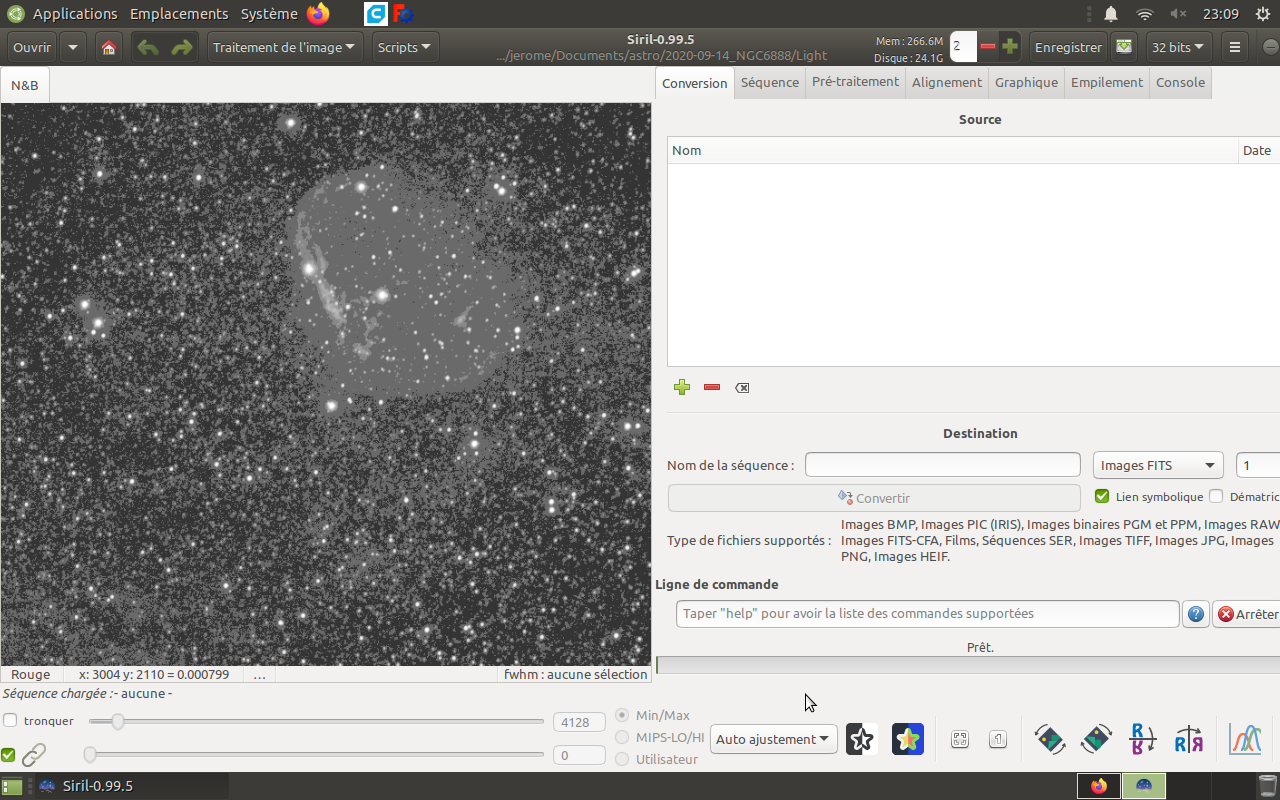The height and width of the screenshot is (800, 1280).
Task: Enable the tronquer checkbox
Action: pos(10,721)
